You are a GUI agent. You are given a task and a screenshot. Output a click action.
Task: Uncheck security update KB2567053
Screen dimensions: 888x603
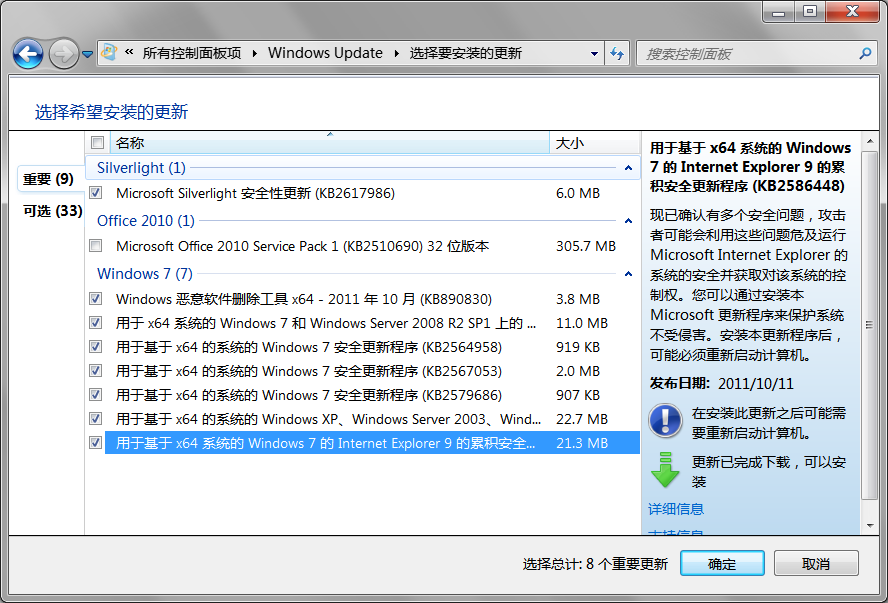point(96,371)
